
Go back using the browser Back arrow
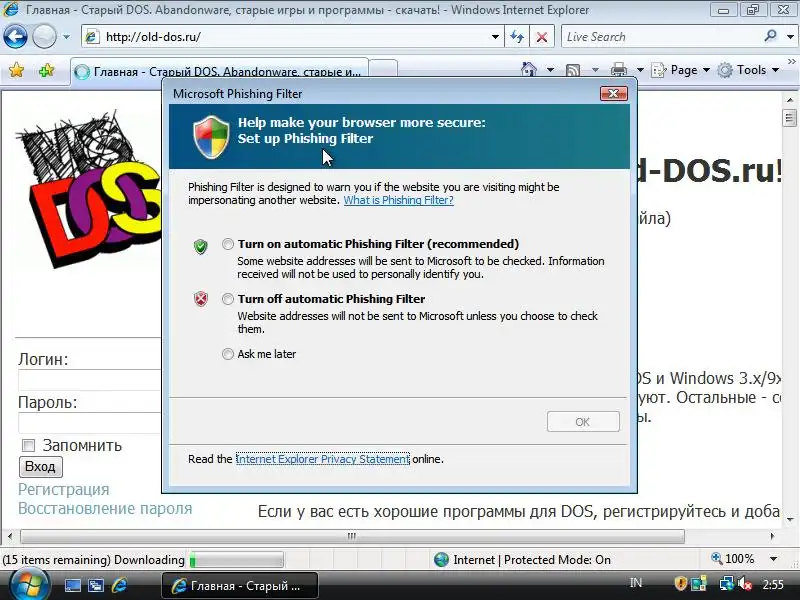(15, 37)
